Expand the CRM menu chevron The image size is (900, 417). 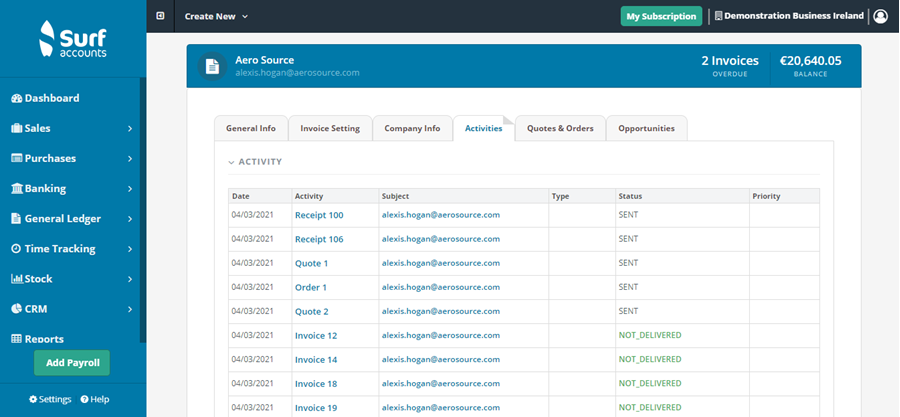click(x=130, y=309)
